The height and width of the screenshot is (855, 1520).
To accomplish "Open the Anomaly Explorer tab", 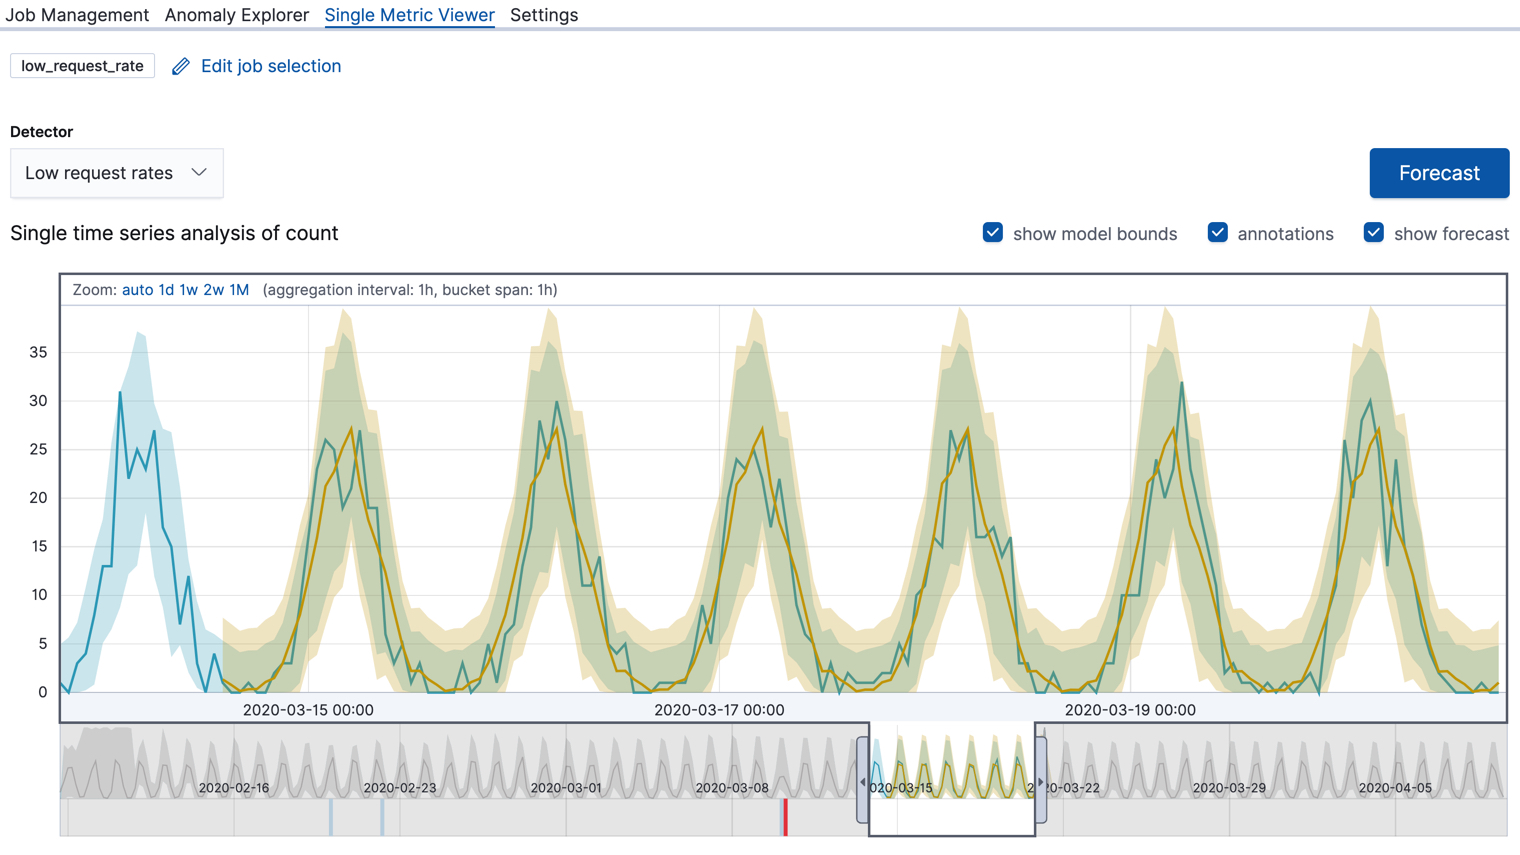I will pos(236,15).
